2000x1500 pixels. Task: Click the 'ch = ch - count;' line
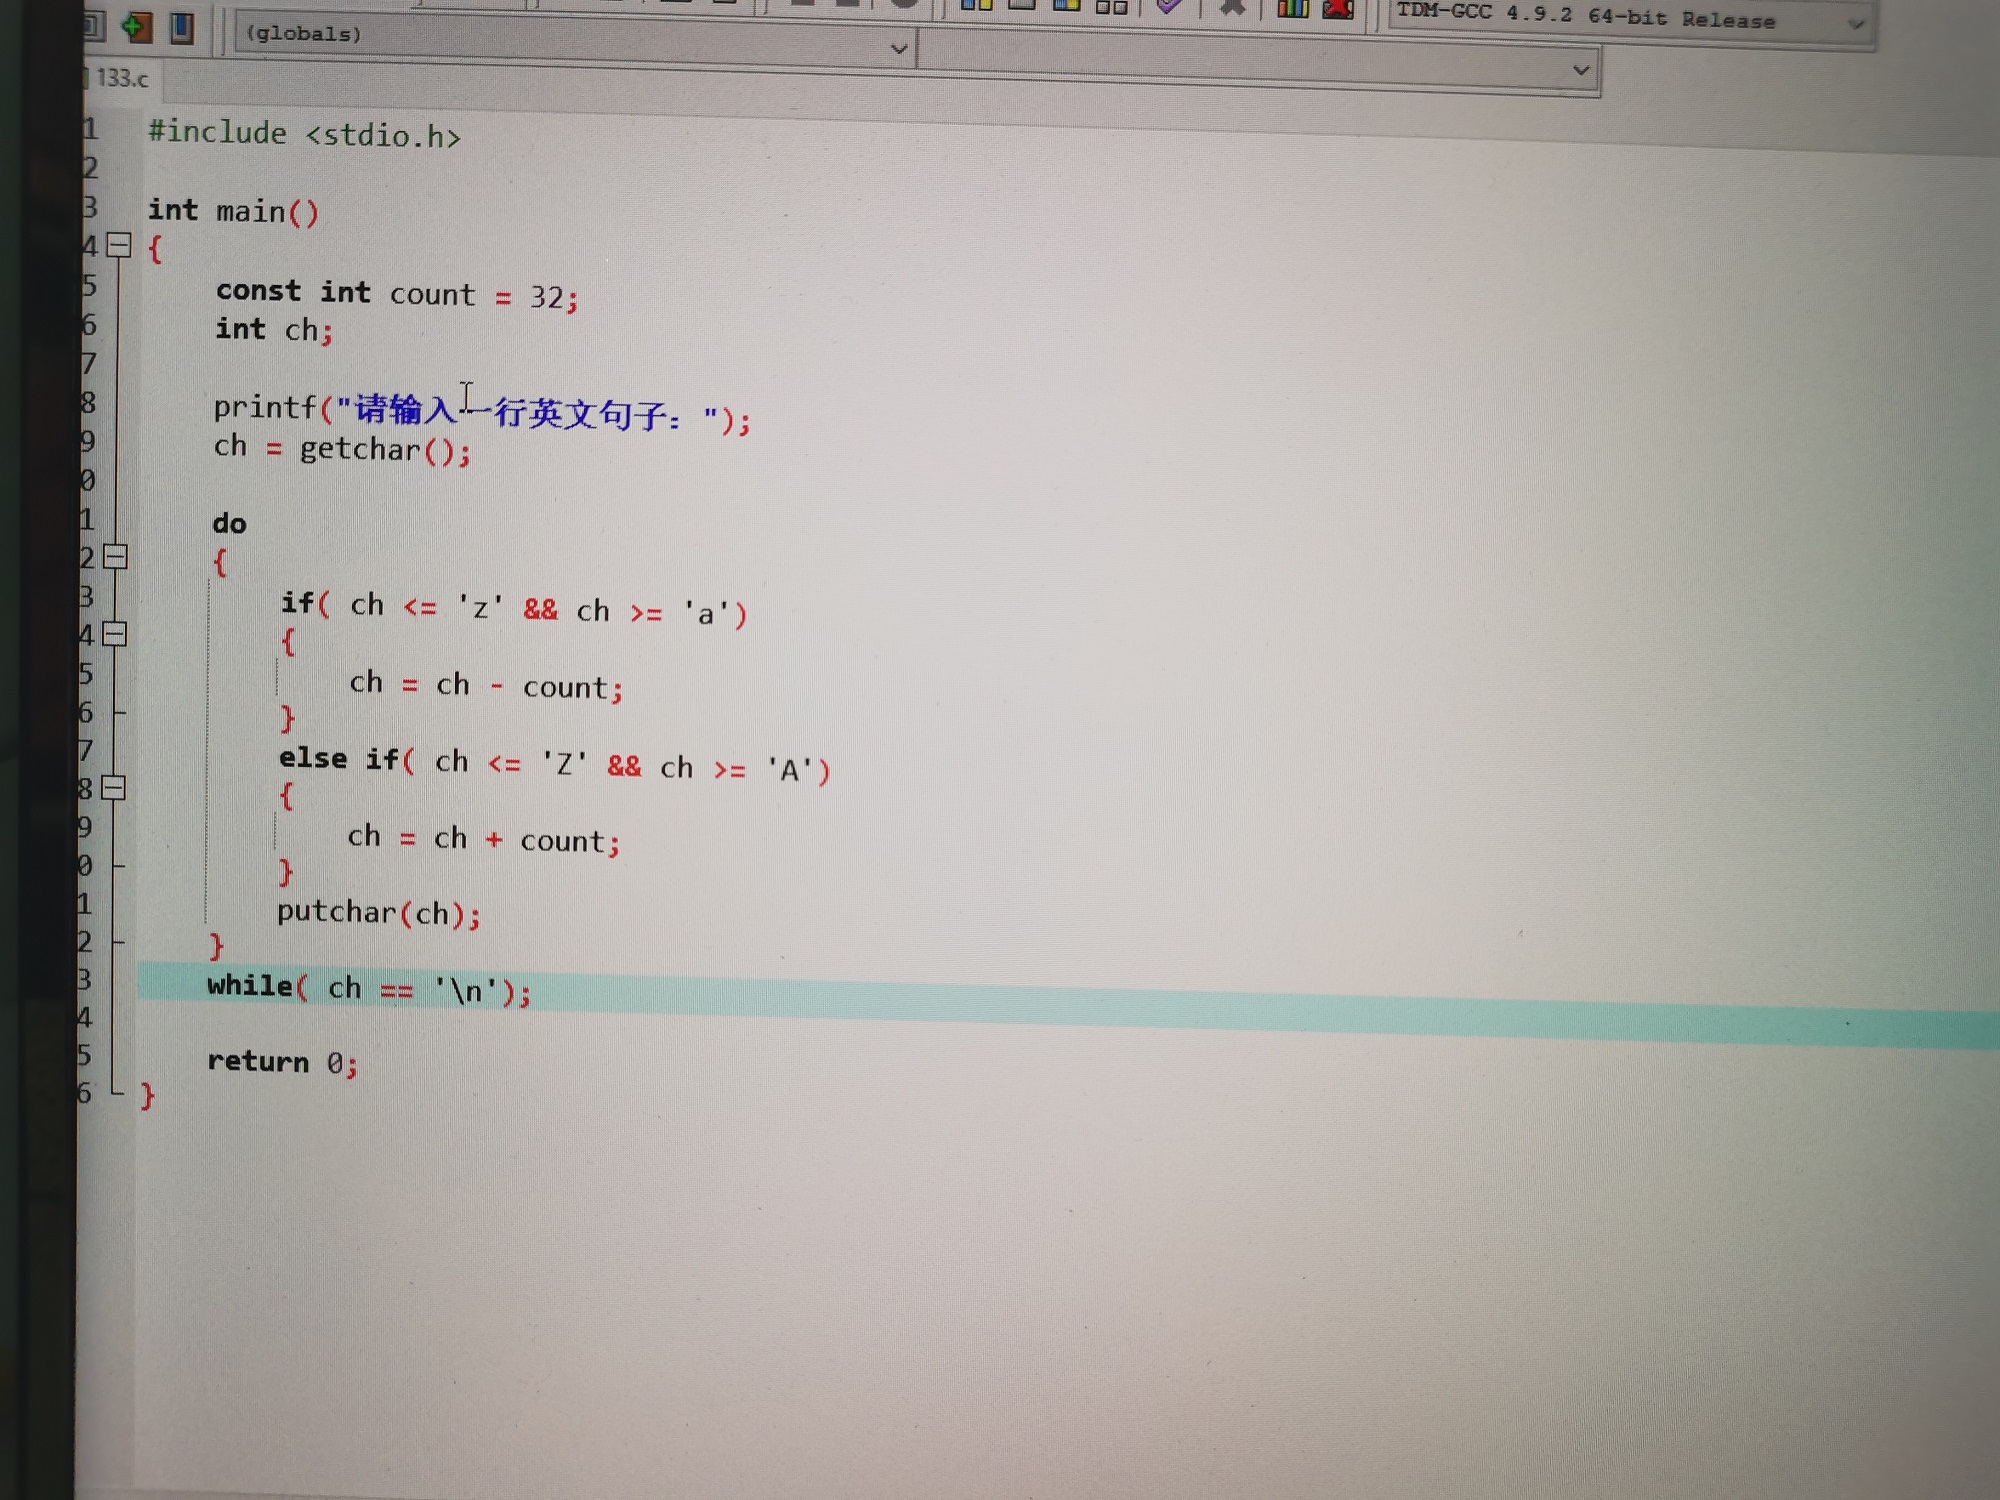pyautogui.click(x=486, y=685)
